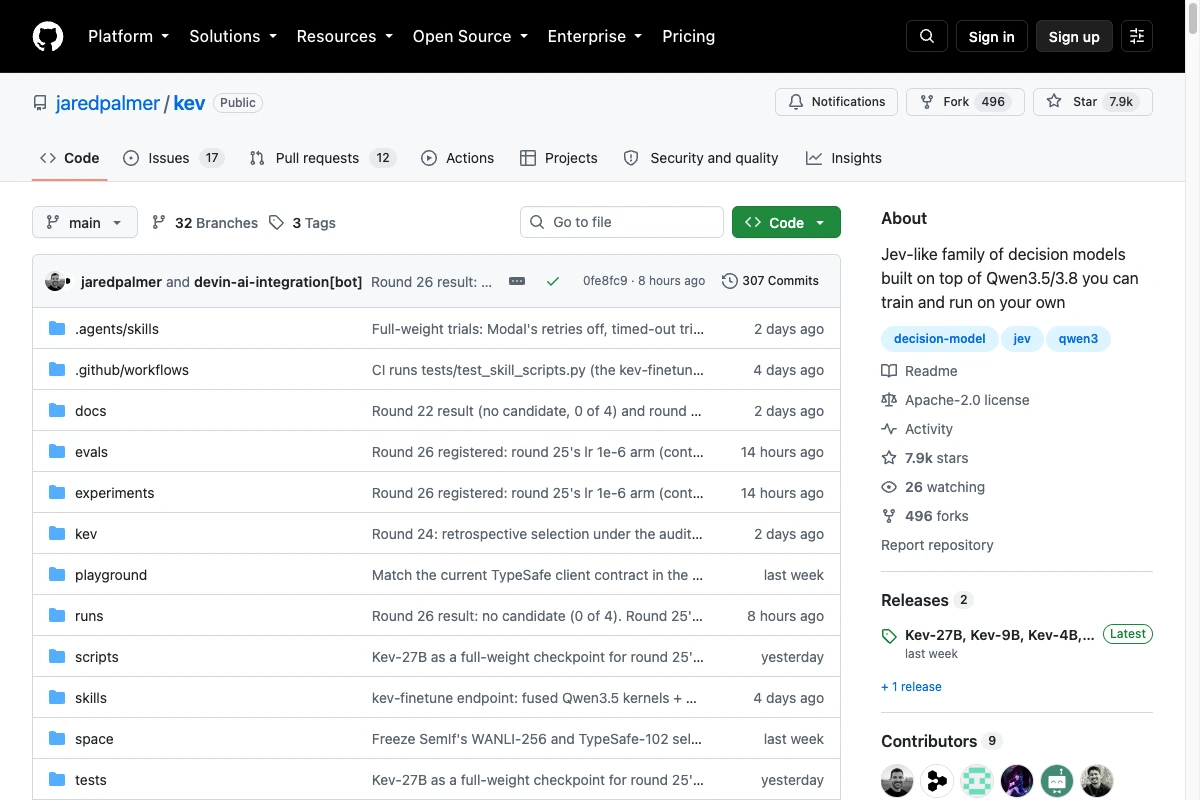The height and width of the screenshot is (800, 1200).
Task: Open the Report repository link
Action: [937, 545]
